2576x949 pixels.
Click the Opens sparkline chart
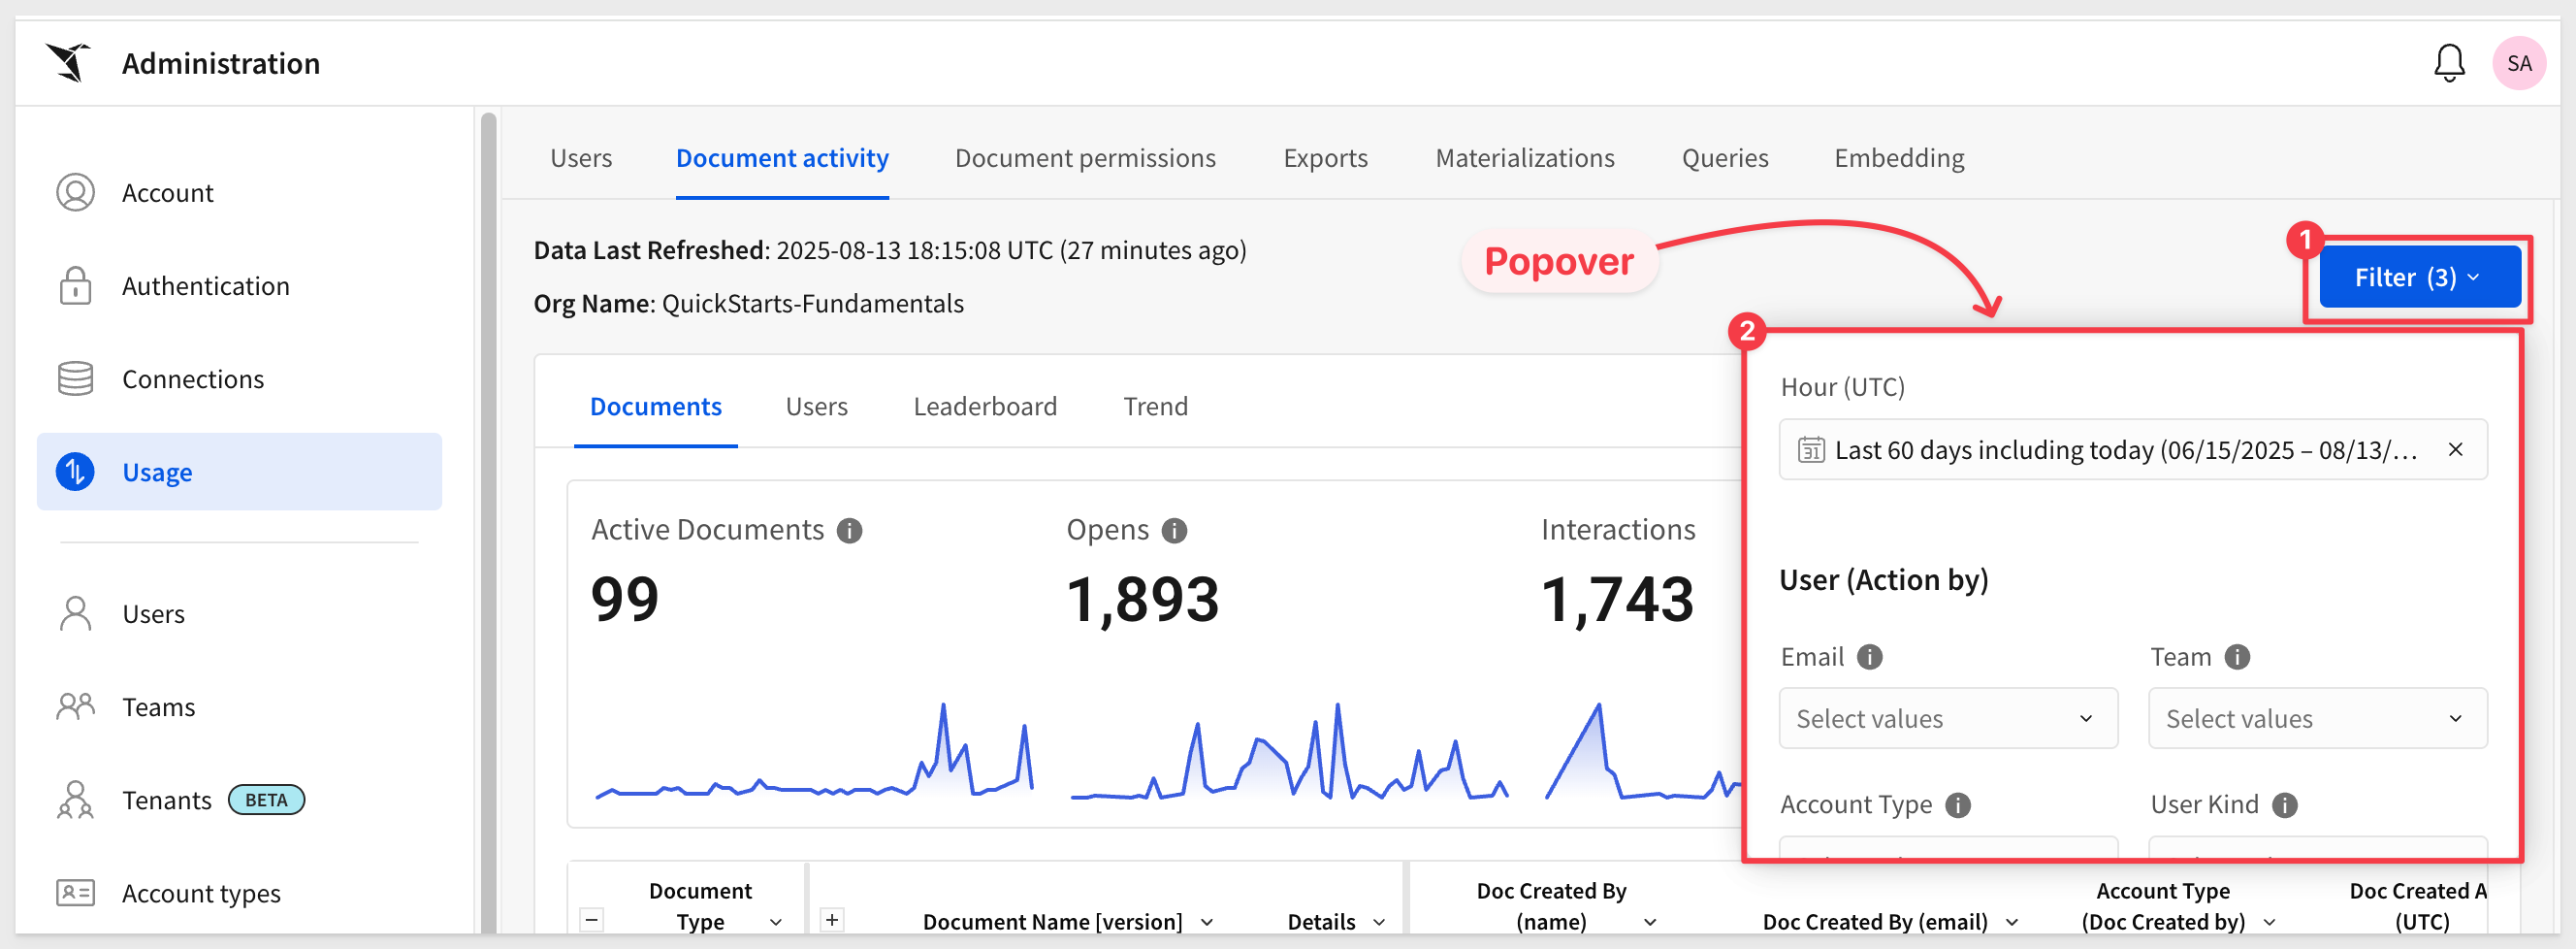[1289, 752]
